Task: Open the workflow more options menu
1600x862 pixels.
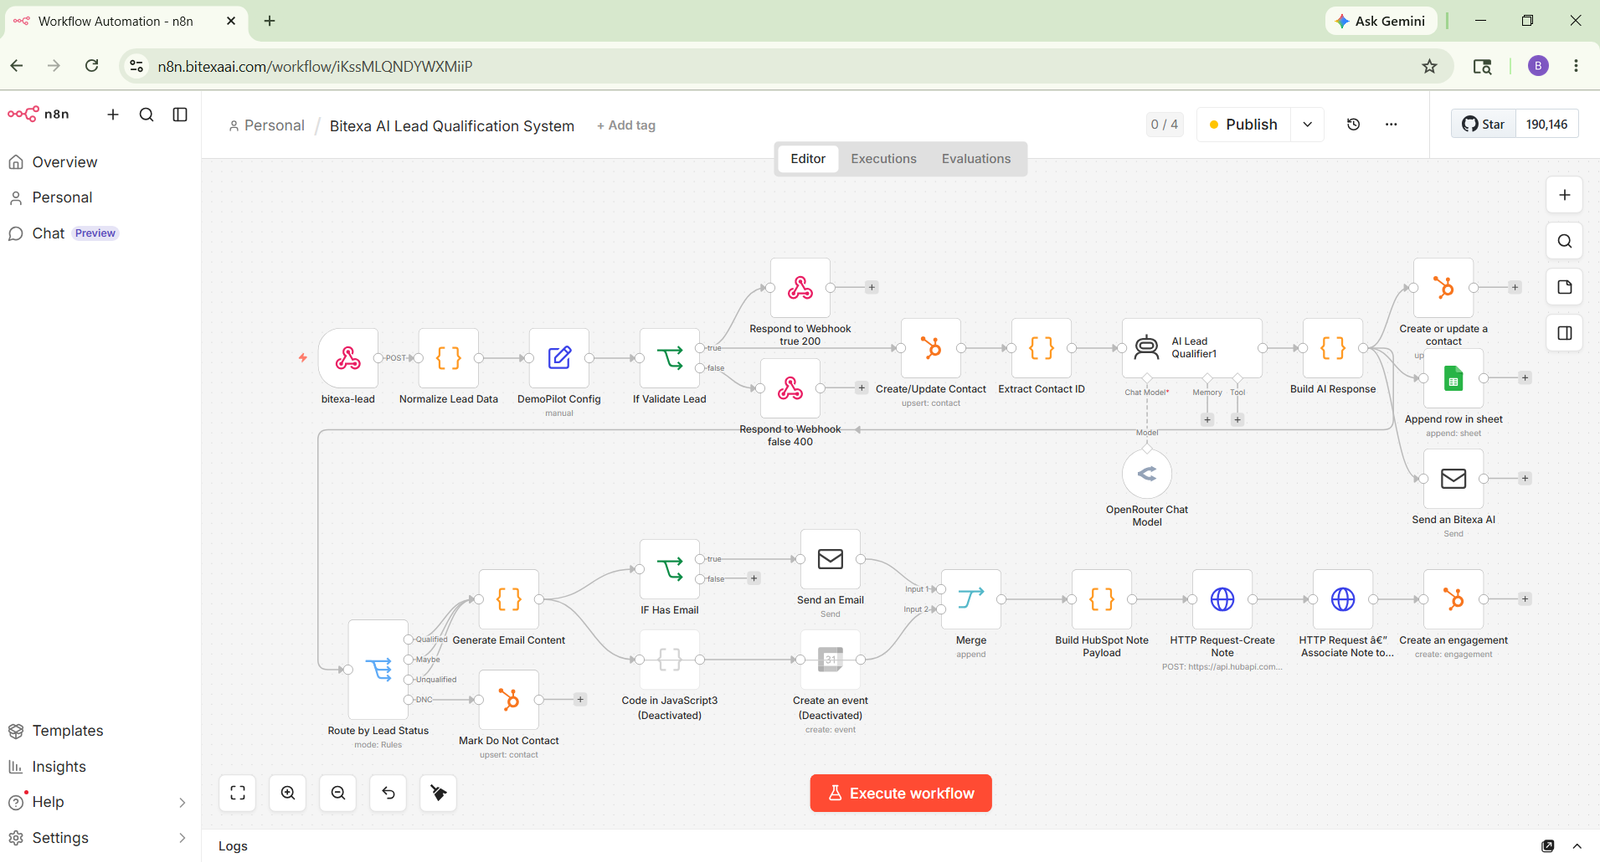Action: pyautogui.click(x=1391, y=124)
